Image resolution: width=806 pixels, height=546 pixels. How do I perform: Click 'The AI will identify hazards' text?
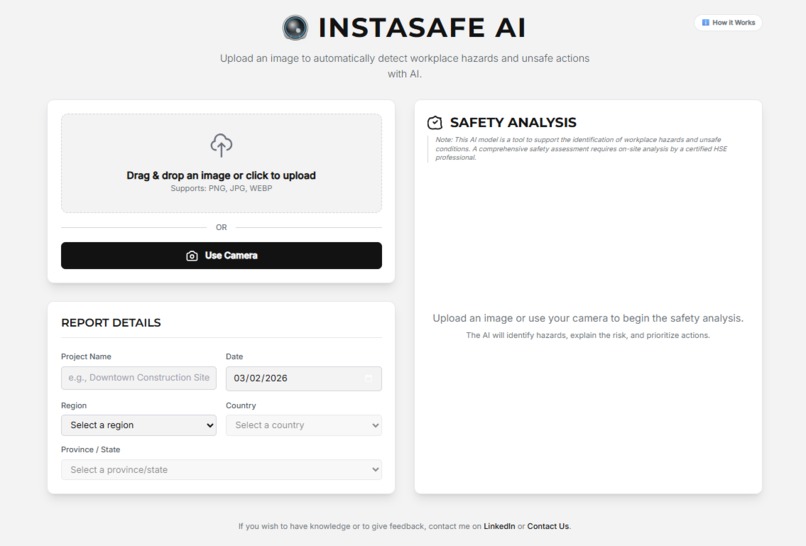point(588,335)
